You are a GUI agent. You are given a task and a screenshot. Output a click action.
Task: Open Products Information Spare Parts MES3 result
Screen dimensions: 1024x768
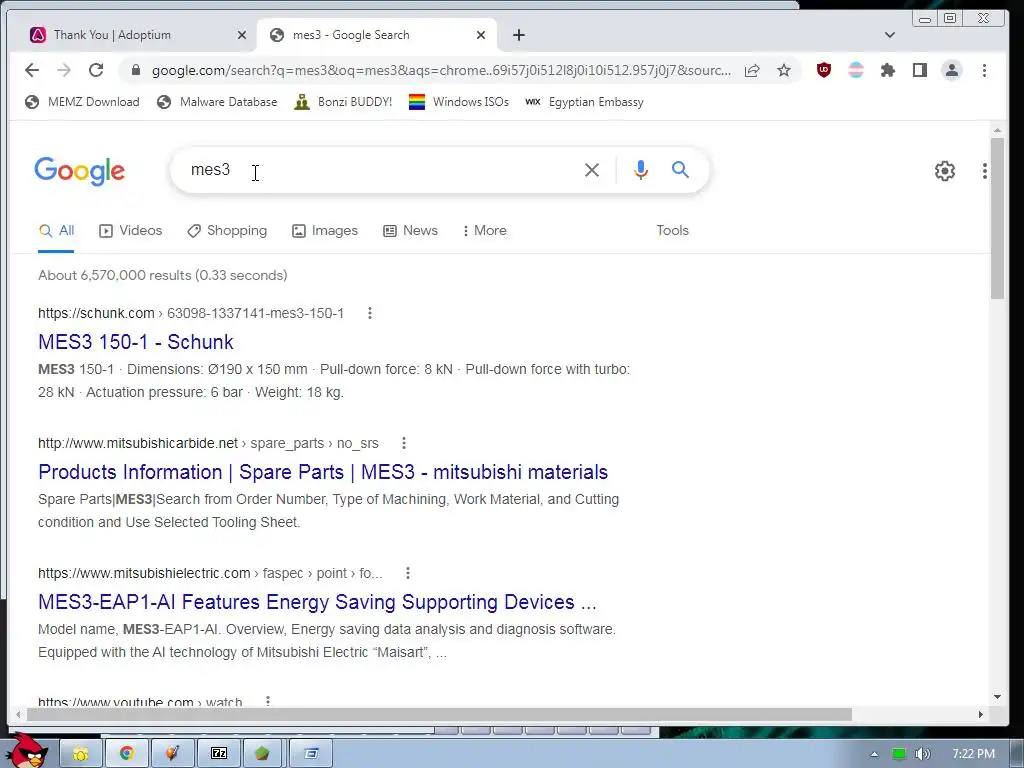323,472
